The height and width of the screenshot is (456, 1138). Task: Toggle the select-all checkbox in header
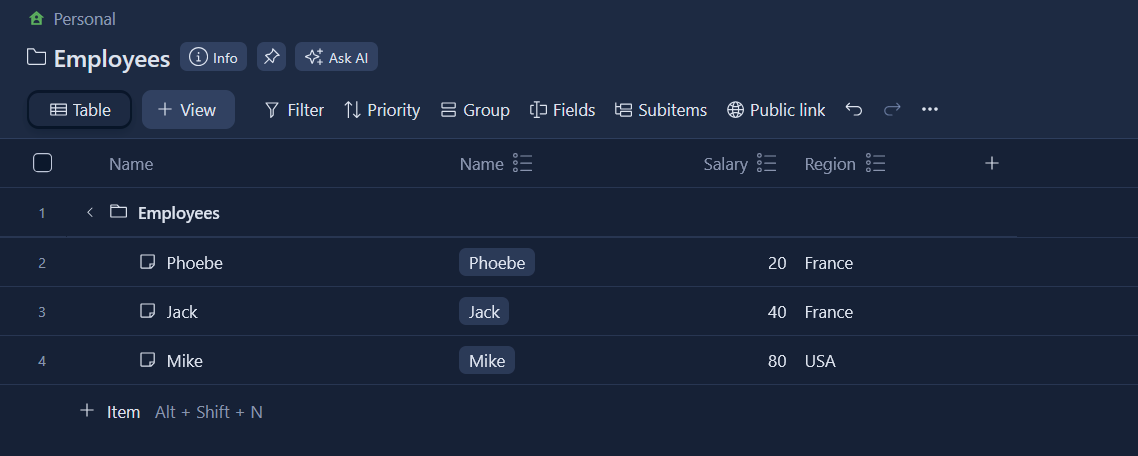[x=43, y=163]
